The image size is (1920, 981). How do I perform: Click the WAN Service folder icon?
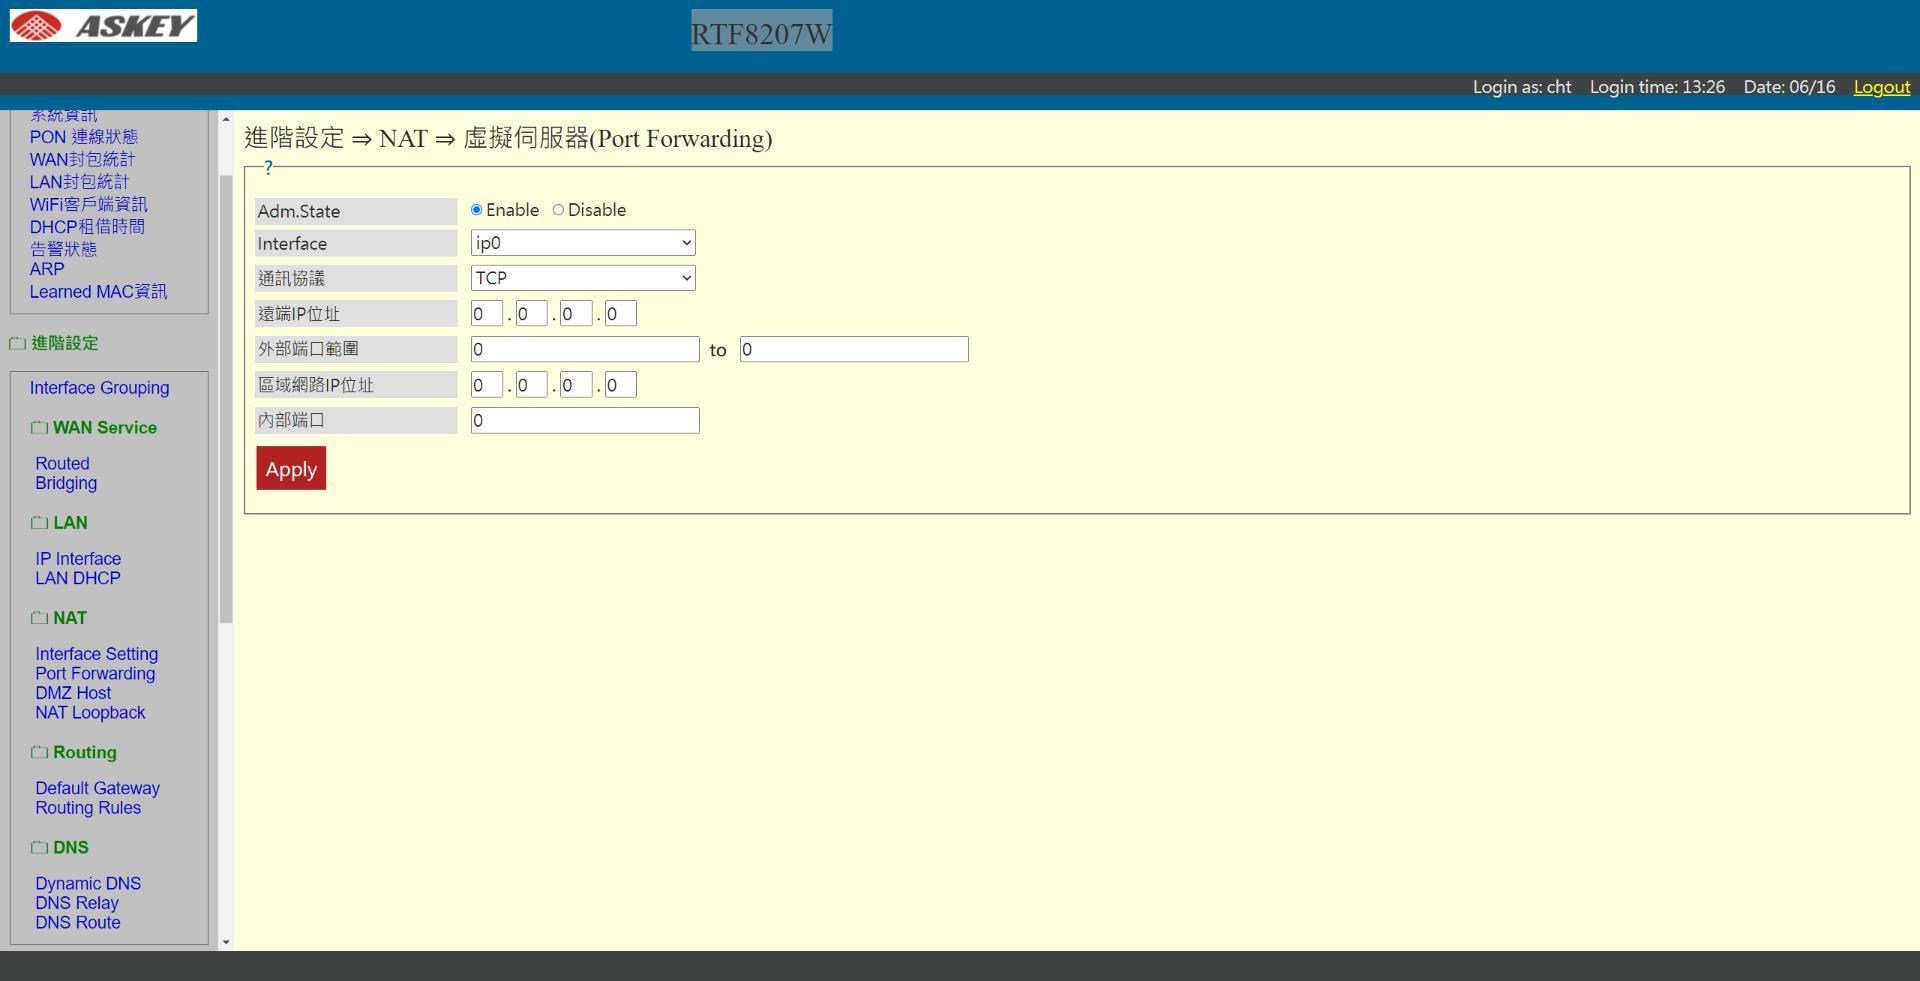39,428
